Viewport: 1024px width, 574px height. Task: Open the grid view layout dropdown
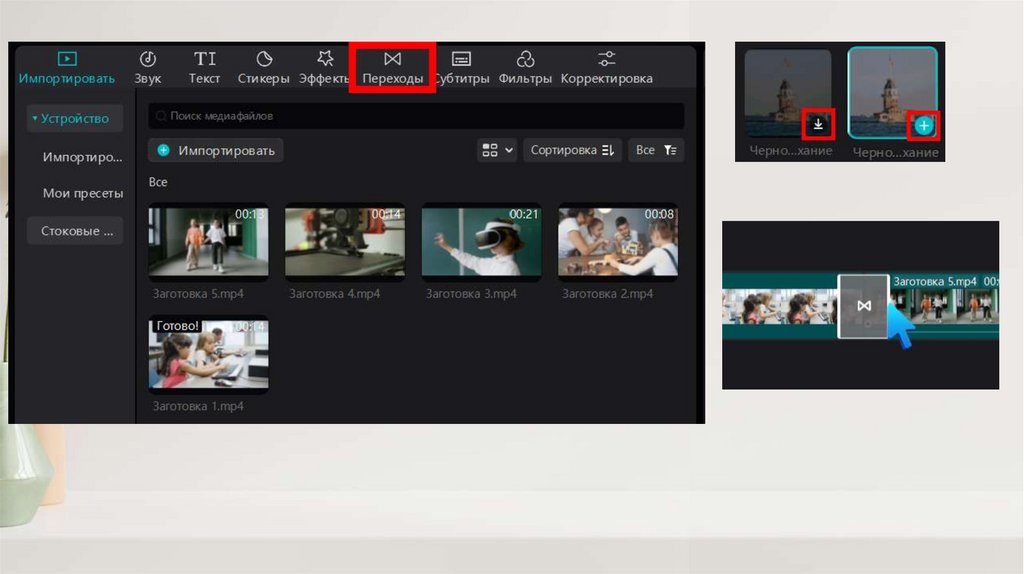tap(497, 150)
